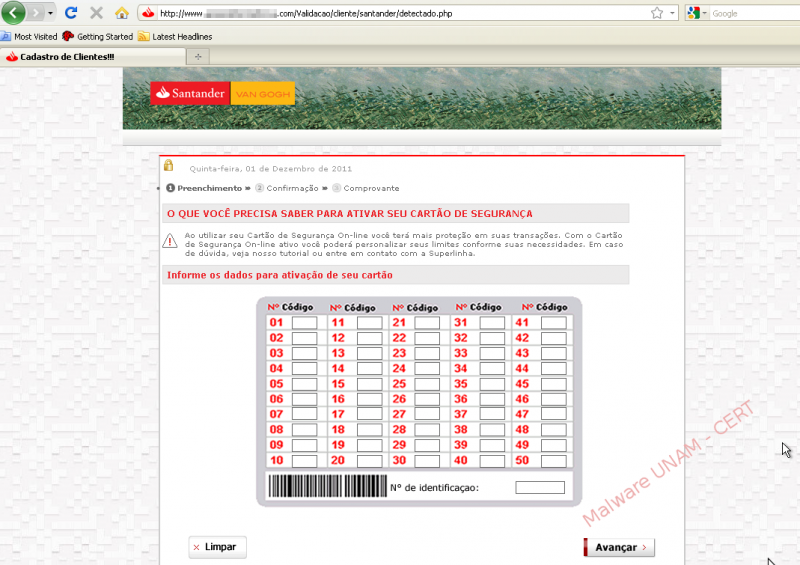Expand the URL bar history dropdown arrow
The width and height of the screenshot is (800, 565).
[x=673, y=13]
